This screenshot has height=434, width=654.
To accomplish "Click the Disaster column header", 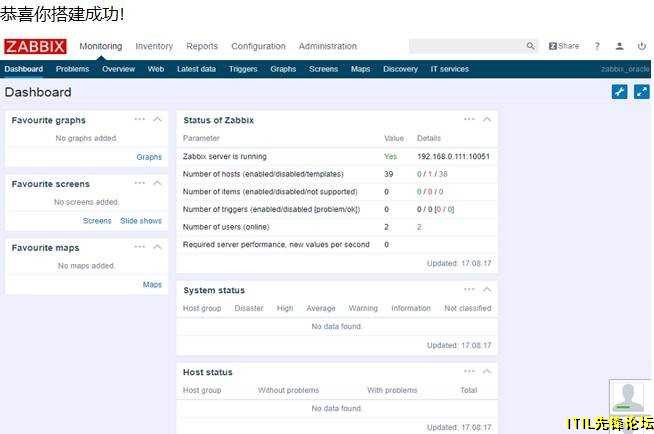I will tap(249, 309).
